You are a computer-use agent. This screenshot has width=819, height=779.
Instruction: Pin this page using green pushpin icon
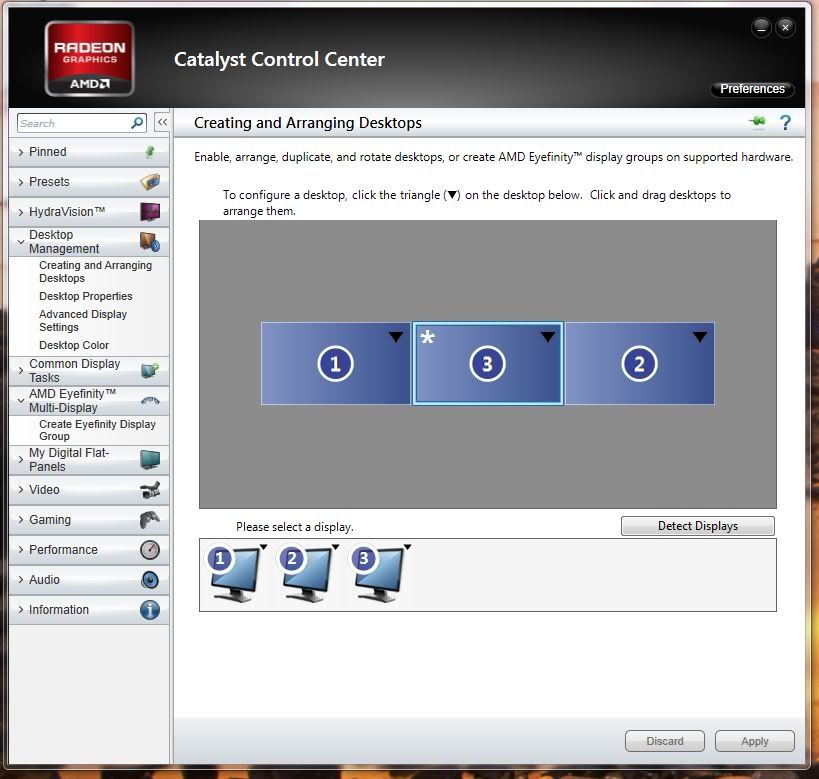[x=757, y=122]
